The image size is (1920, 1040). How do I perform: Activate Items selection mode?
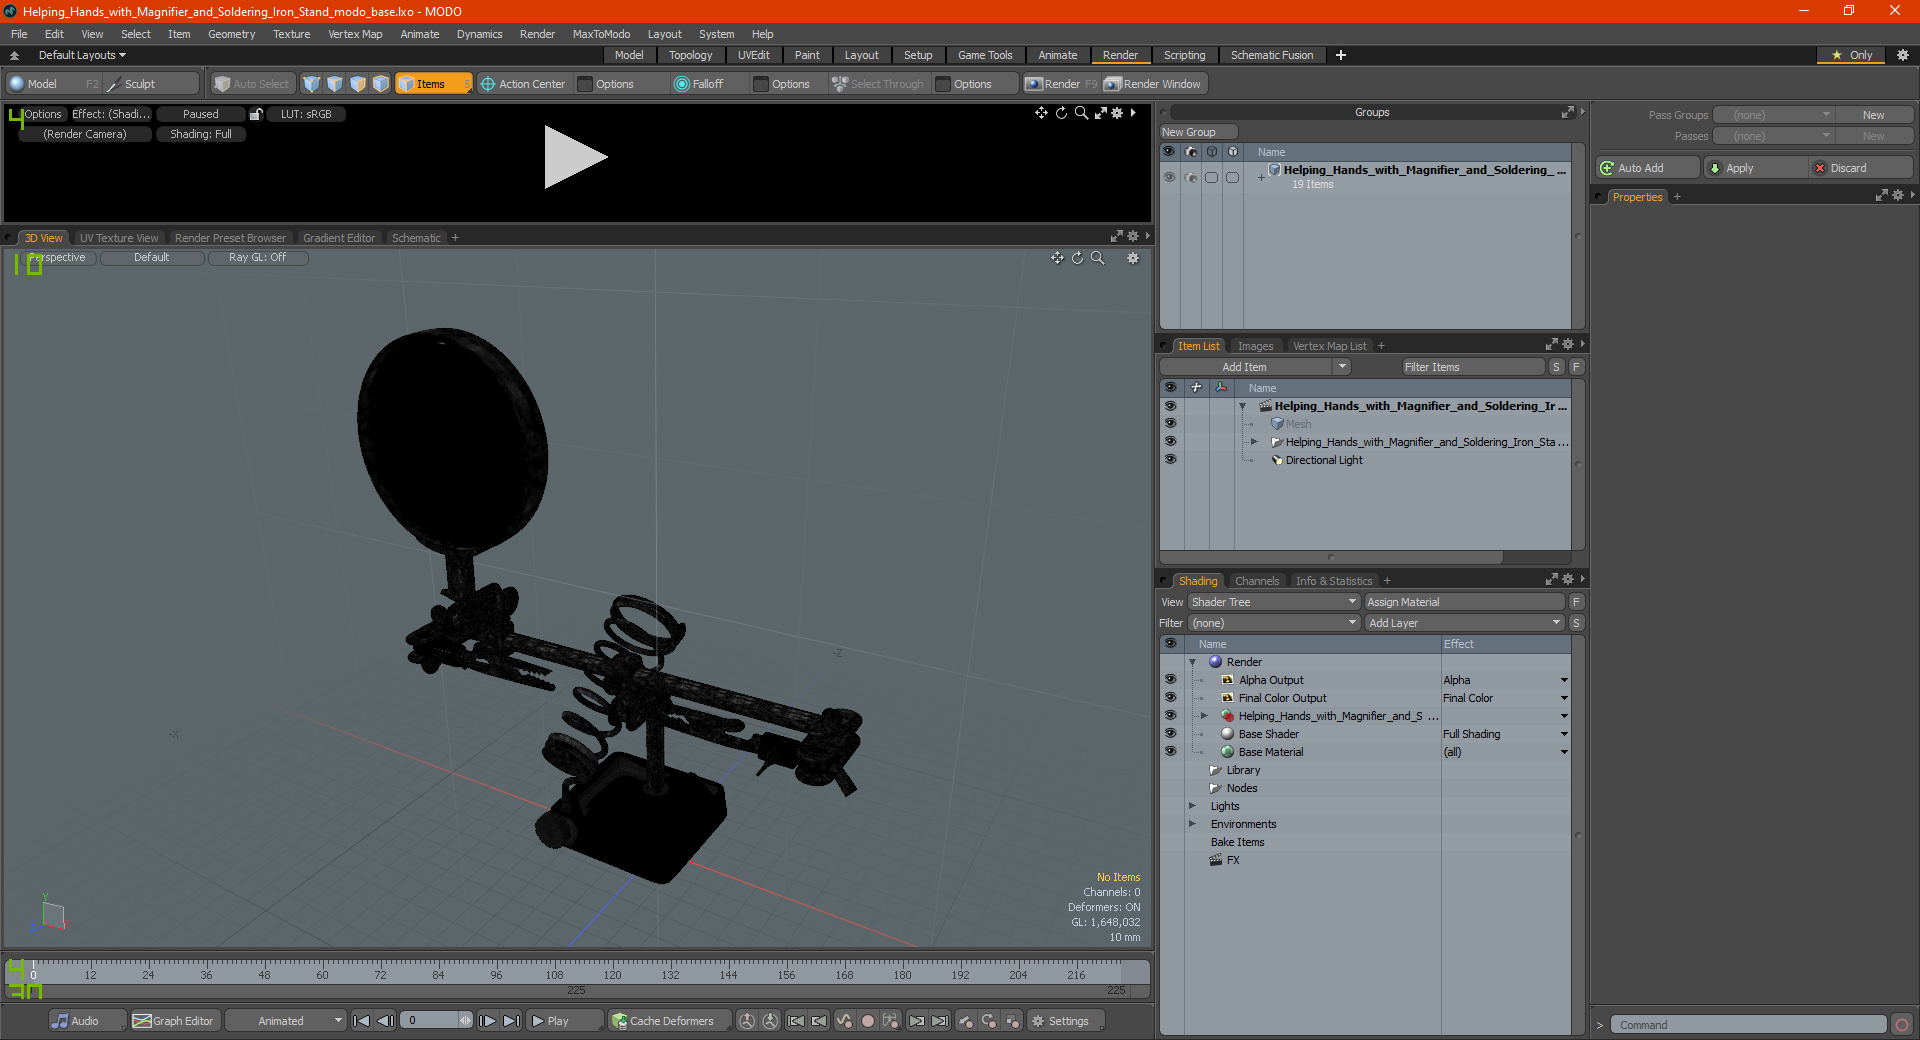pyautogui.click(x=433, y=84)
